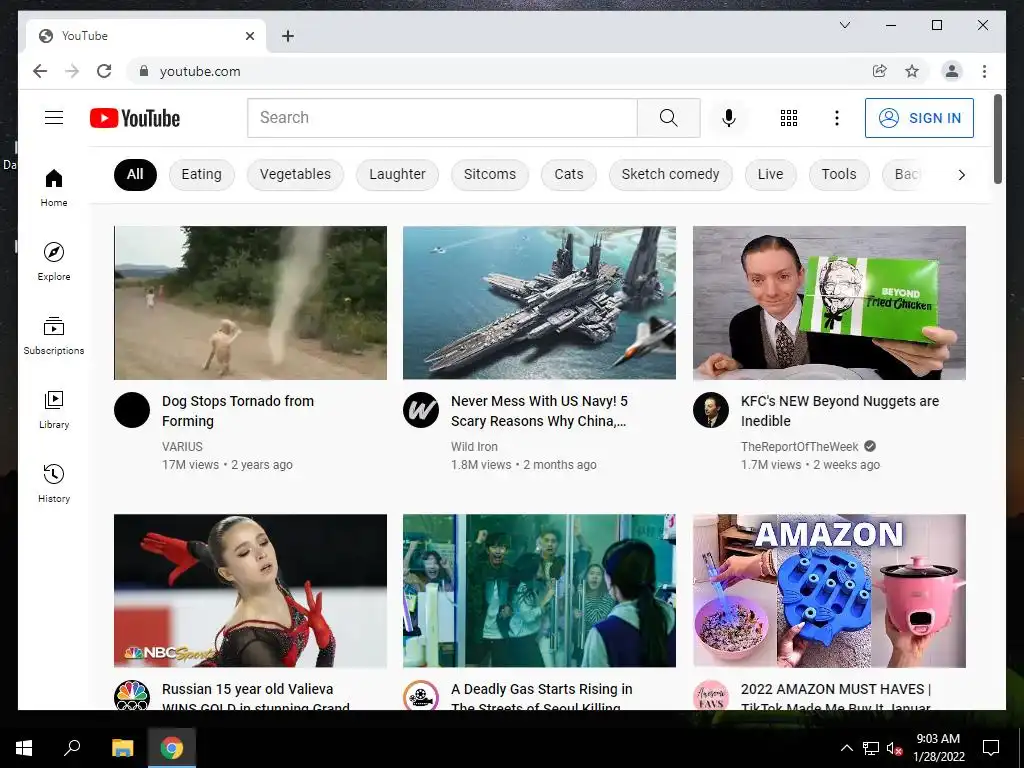Open a new tab with the plus button
Screen dimensions: 1024x768
[x=288, y=36]
